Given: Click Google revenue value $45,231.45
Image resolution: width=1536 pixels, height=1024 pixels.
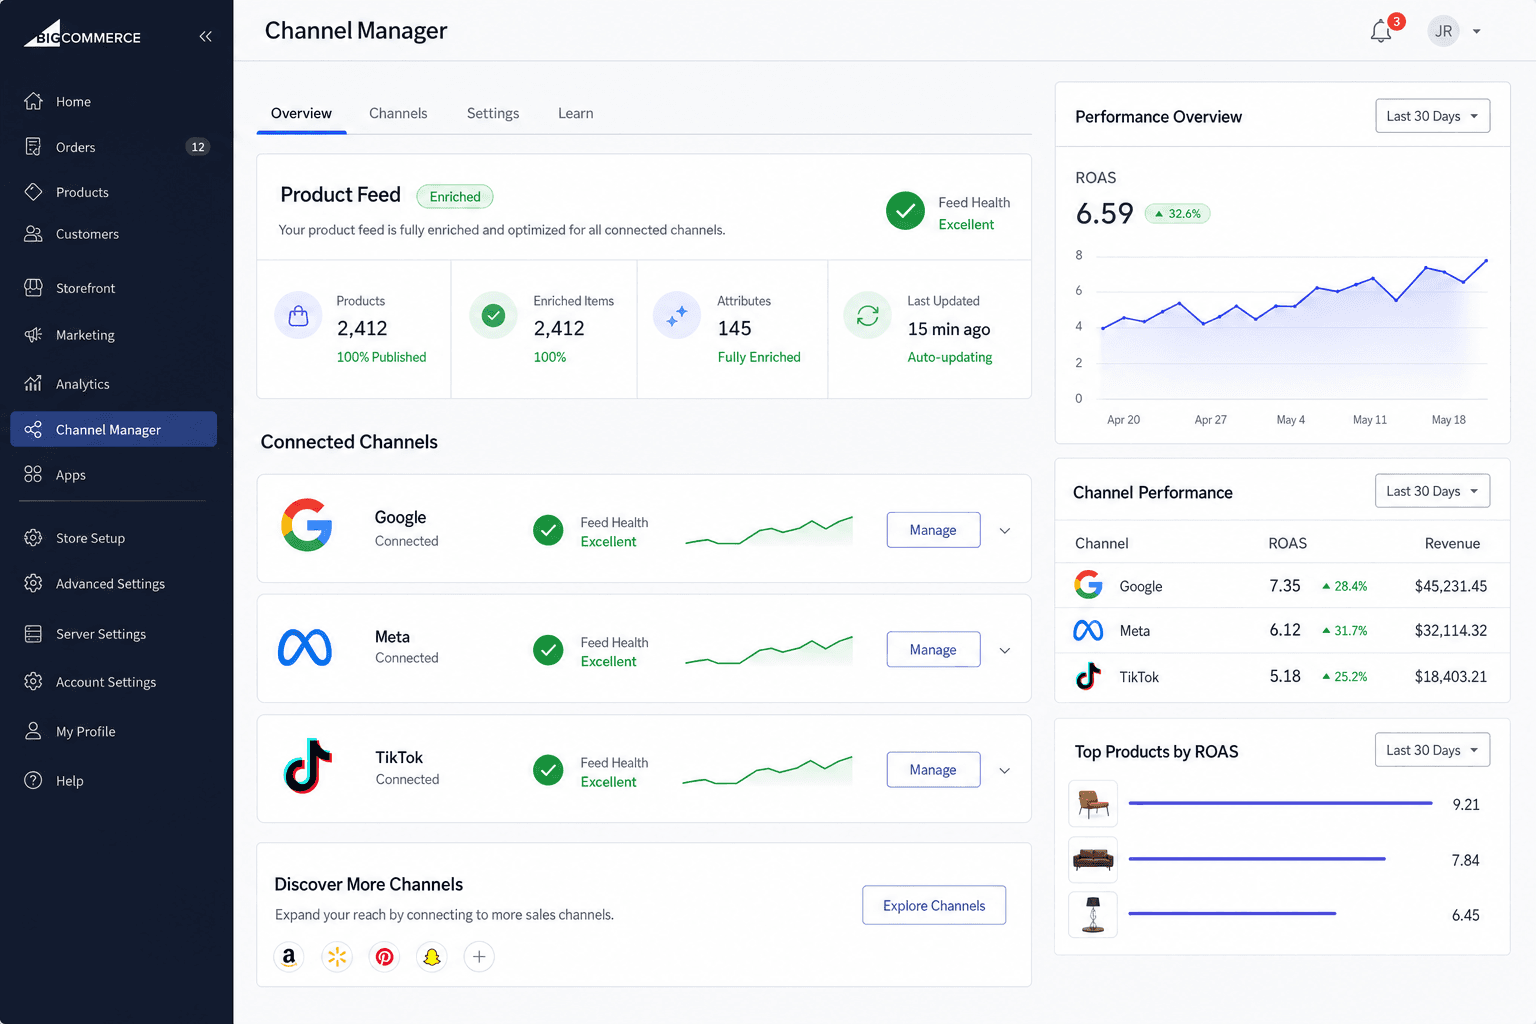Looking at the screenshot, I should coord(1450,587).
